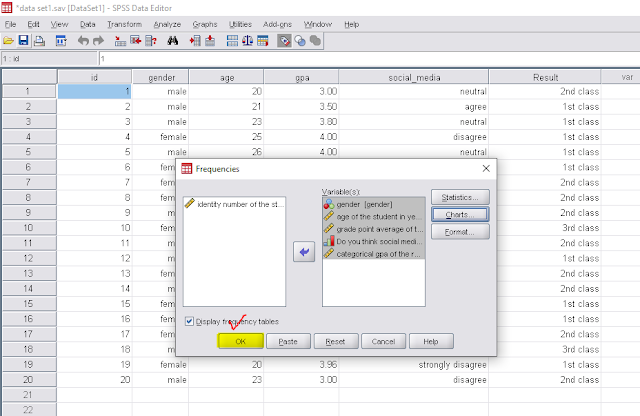Click the Cancel button in Frequencies
This screenshot has width=640, height=416.
(x=383, y=341)
